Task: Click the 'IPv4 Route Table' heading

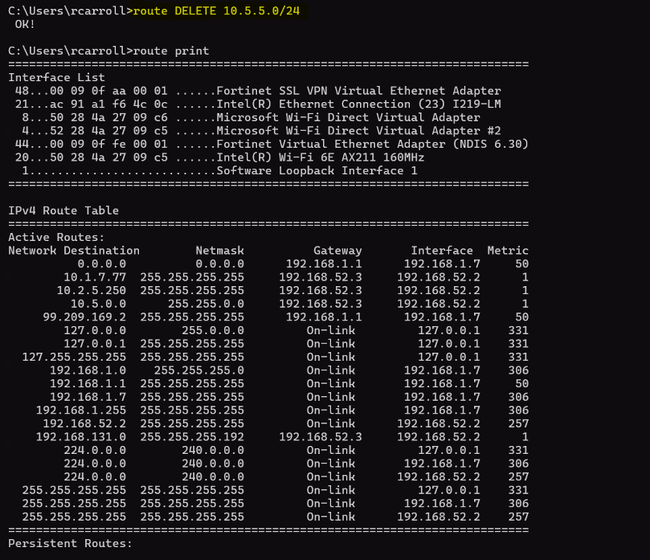Action: point(63,211)
